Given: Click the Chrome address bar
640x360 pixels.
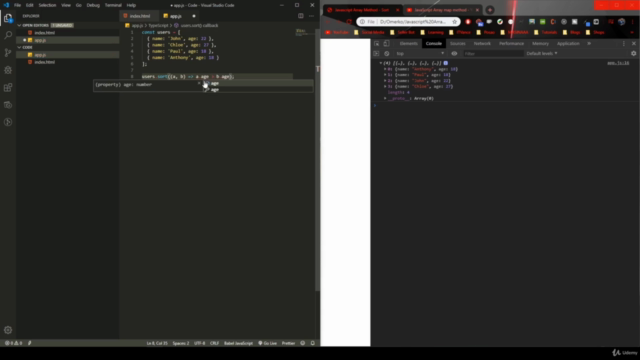Looking at the screenshot, I should 407,22.
